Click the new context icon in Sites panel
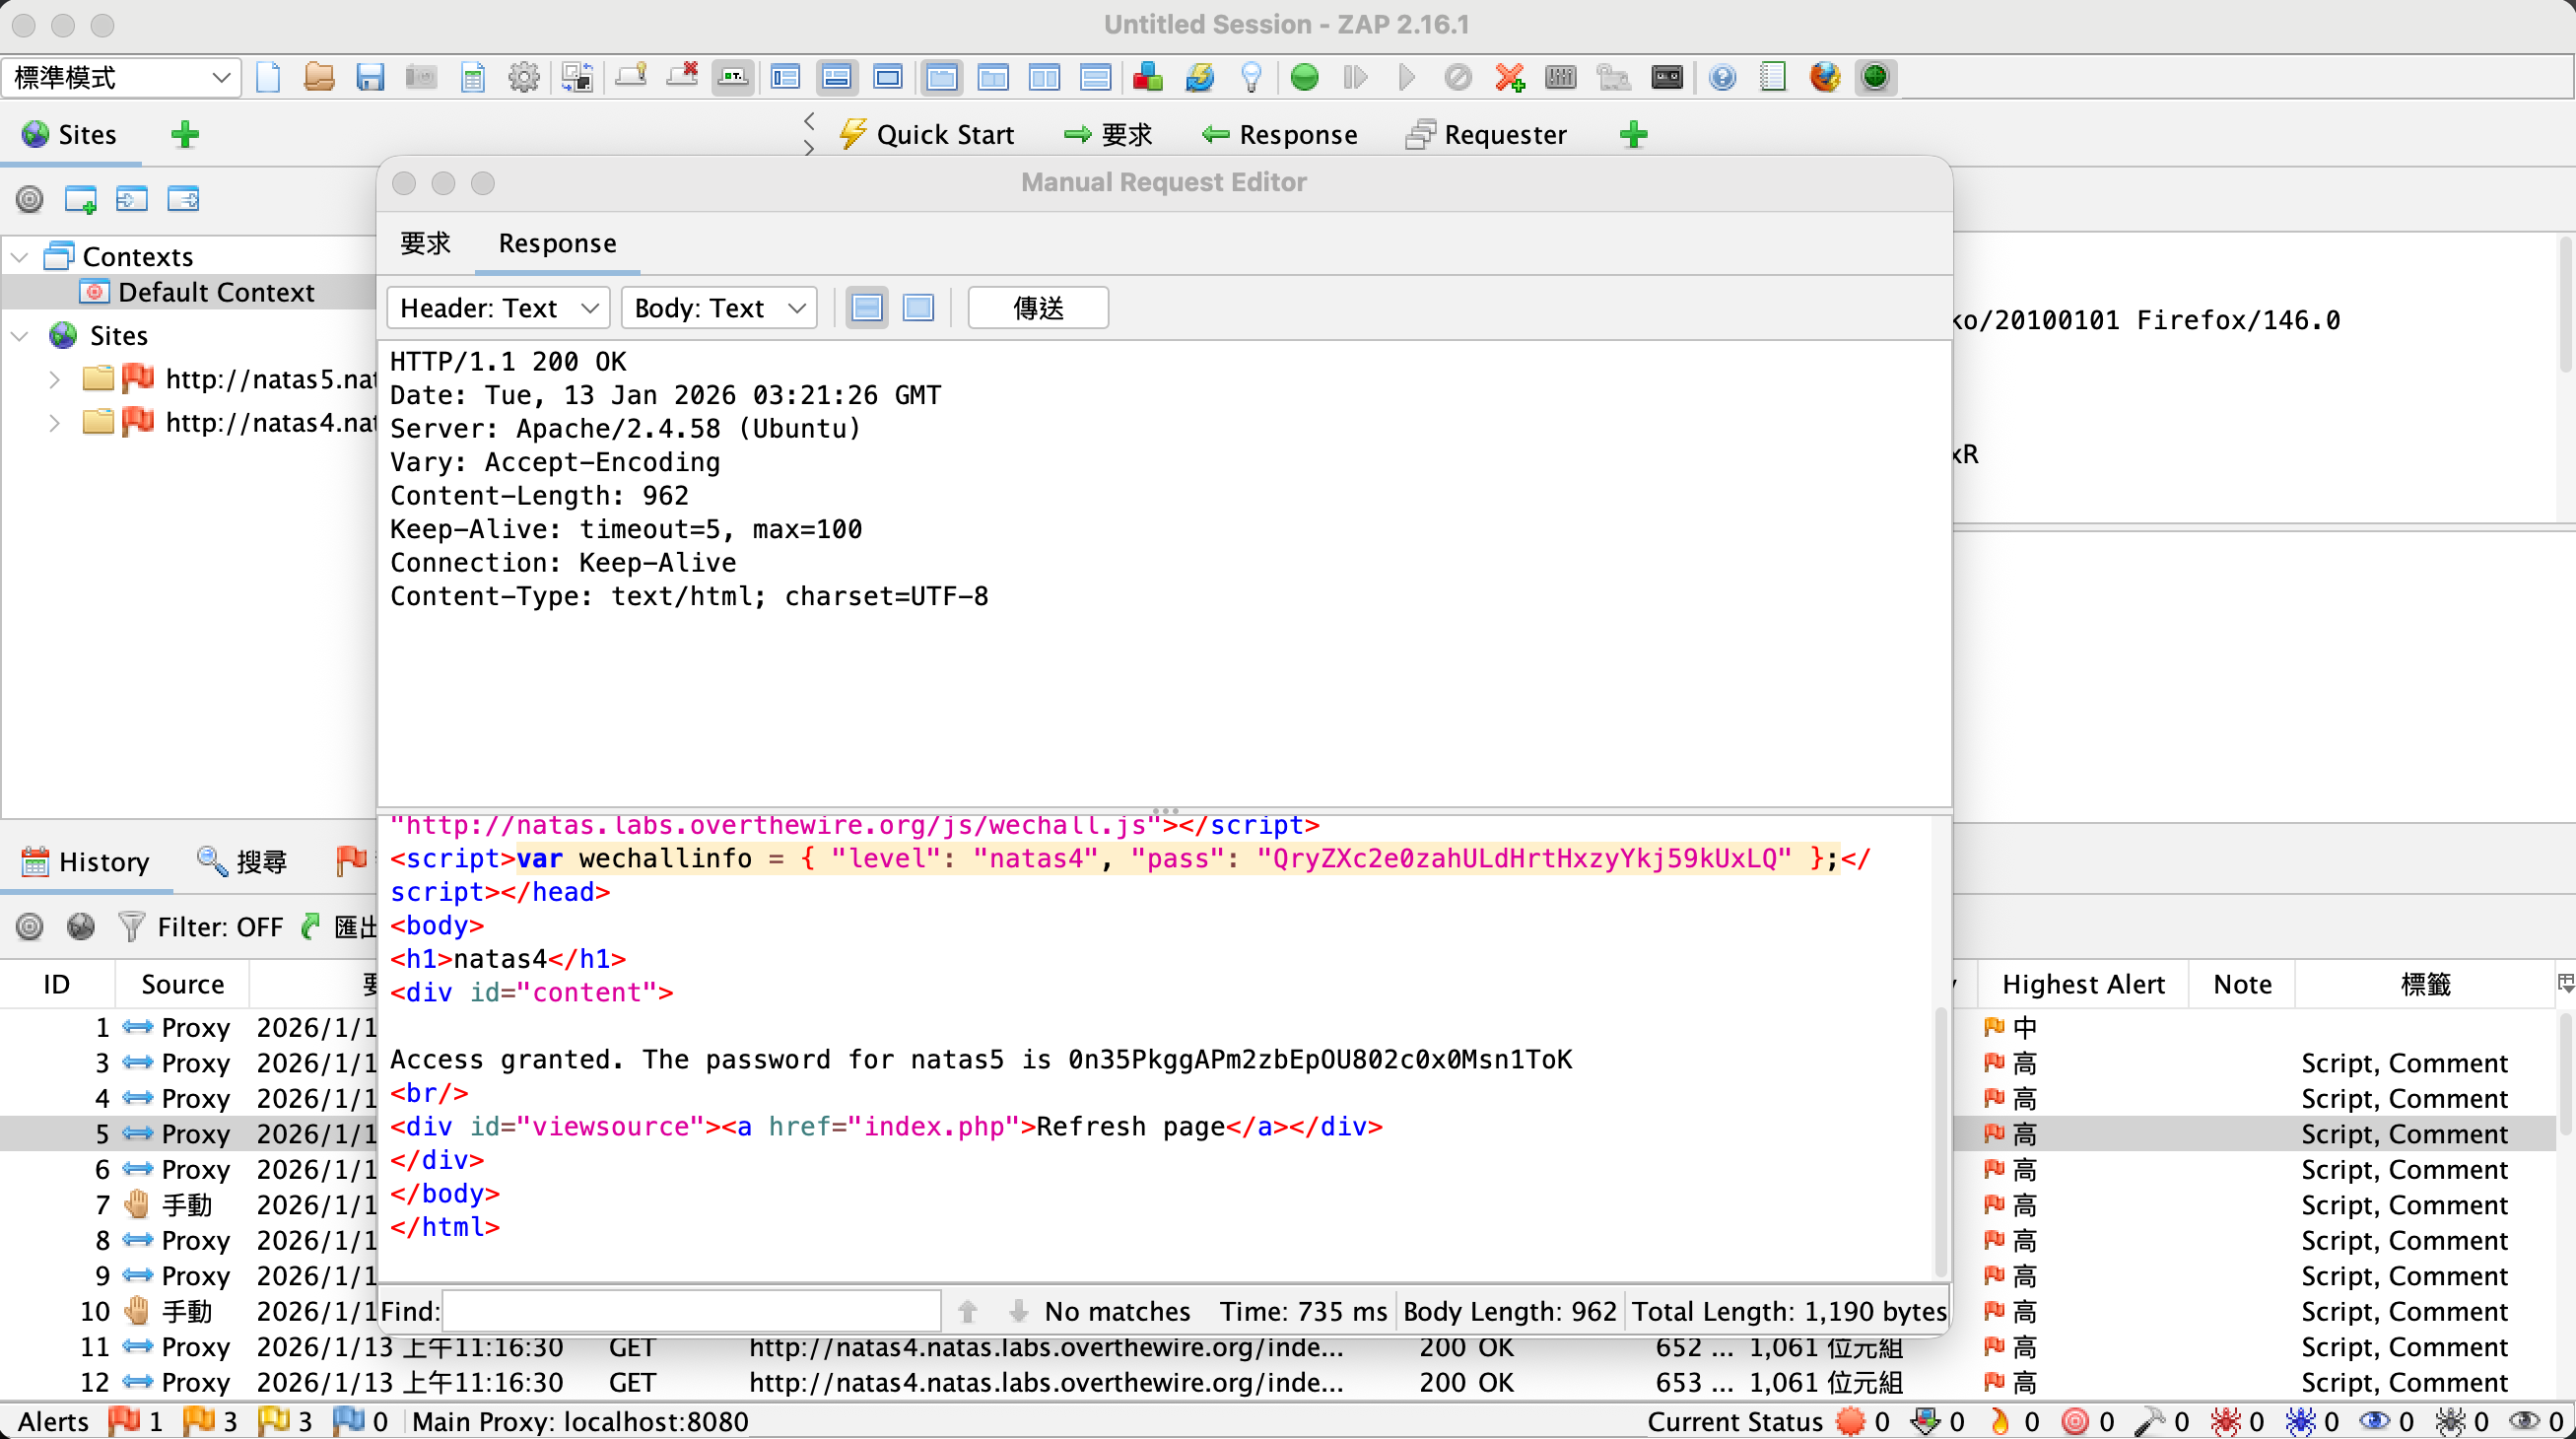Viewport: 2576px width, 1439px height. 80,199
